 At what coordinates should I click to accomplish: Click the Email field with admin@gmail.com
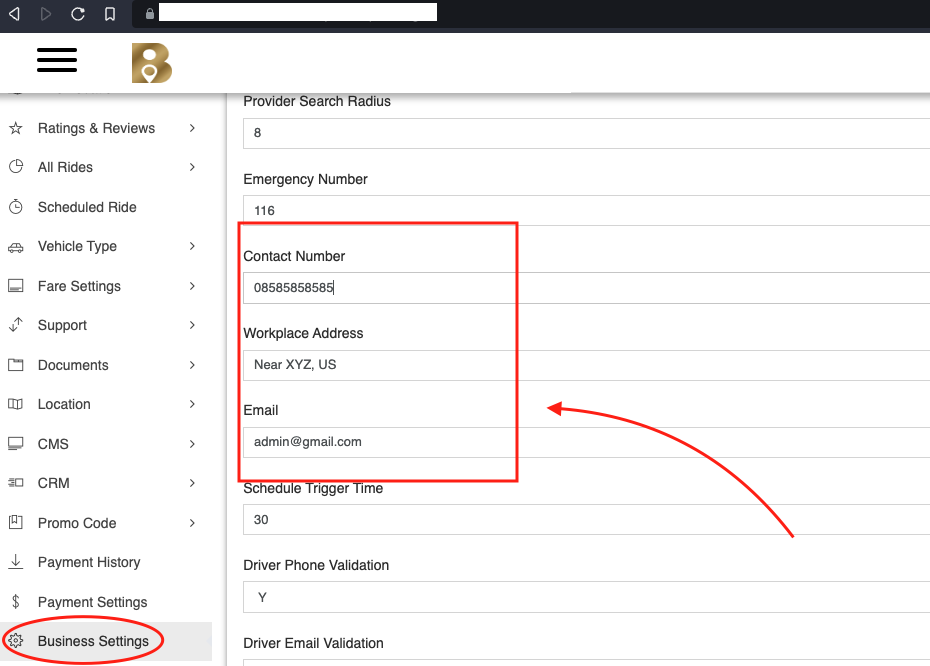pyautogui.click(x=587, y=442)
